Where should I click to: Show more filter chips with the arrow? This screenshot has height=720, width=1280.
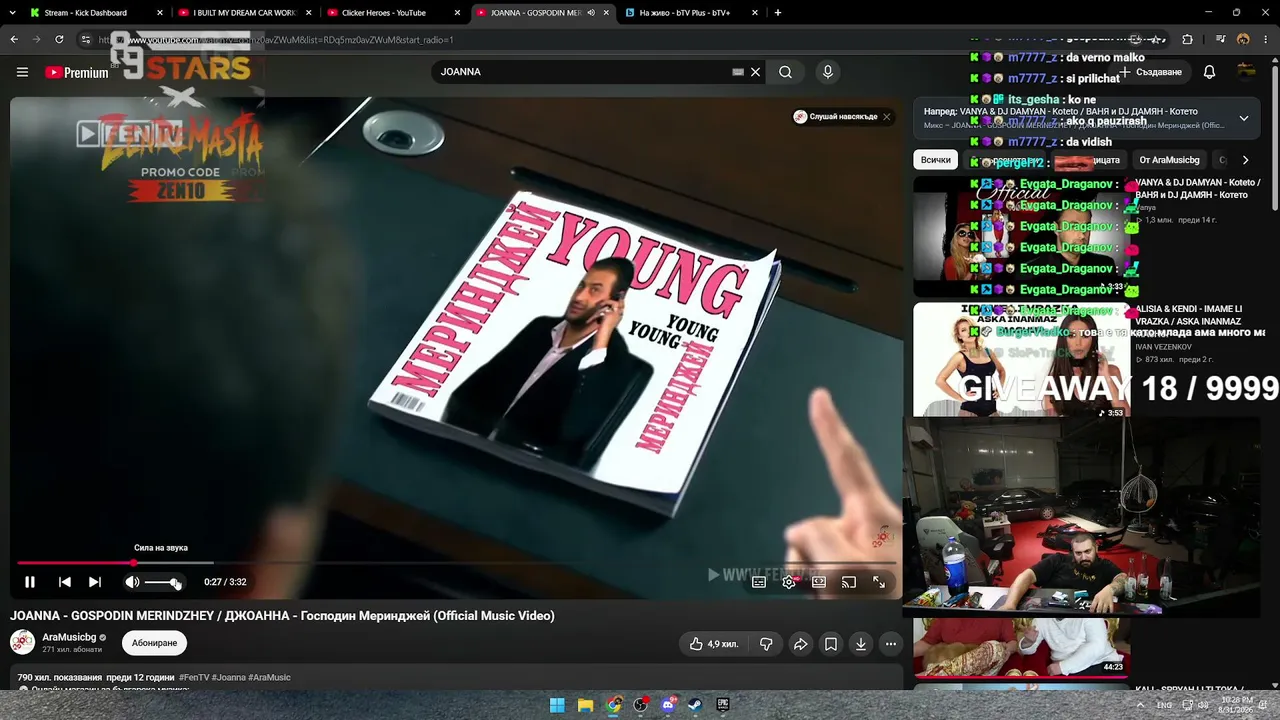tap(1245, 160)
